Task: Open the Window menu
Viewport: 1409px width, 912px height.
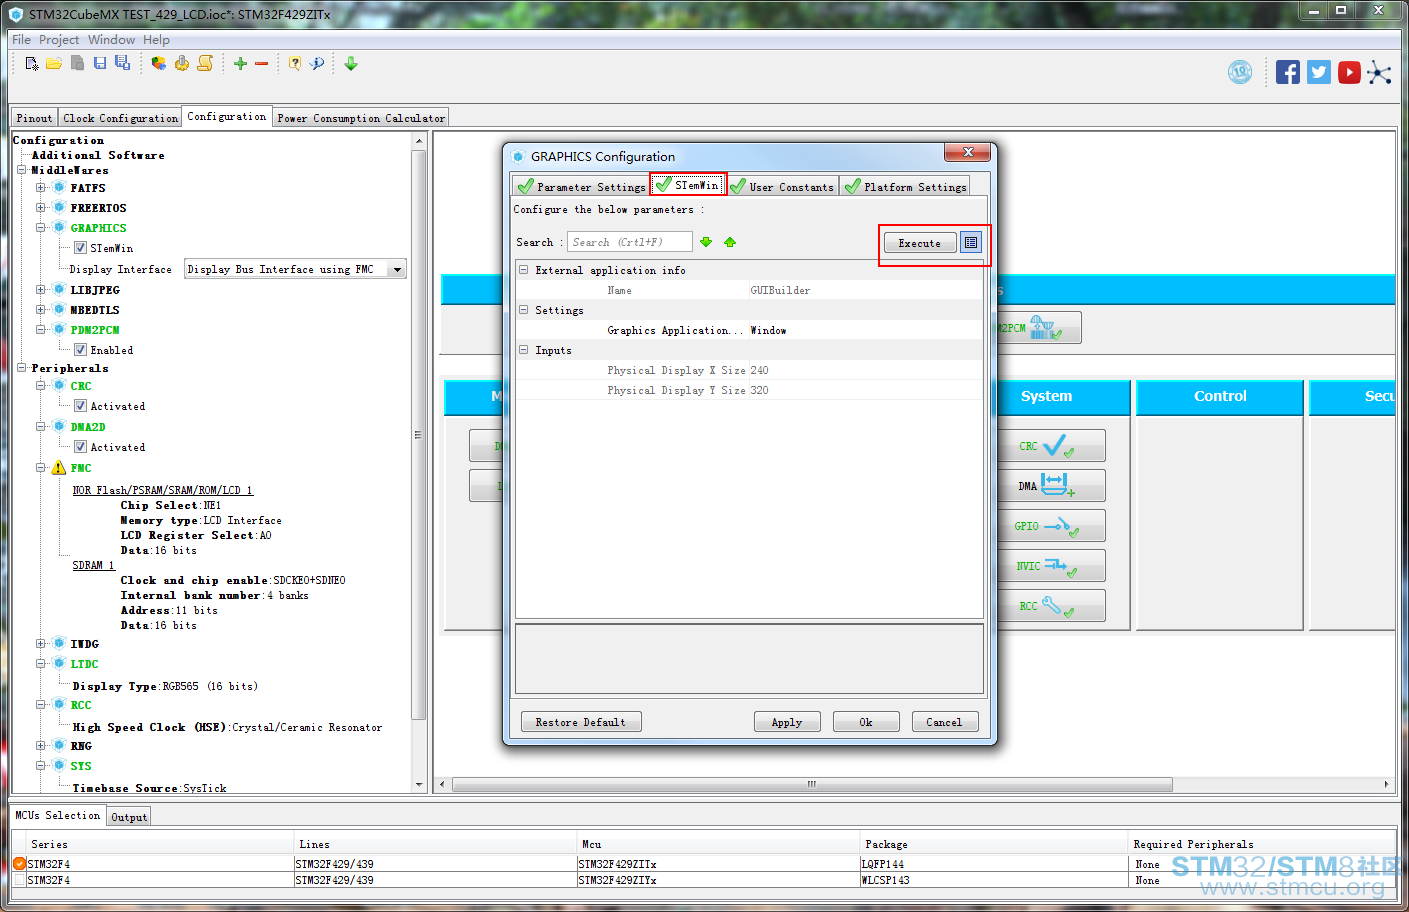Action: (x=111, y=40)
